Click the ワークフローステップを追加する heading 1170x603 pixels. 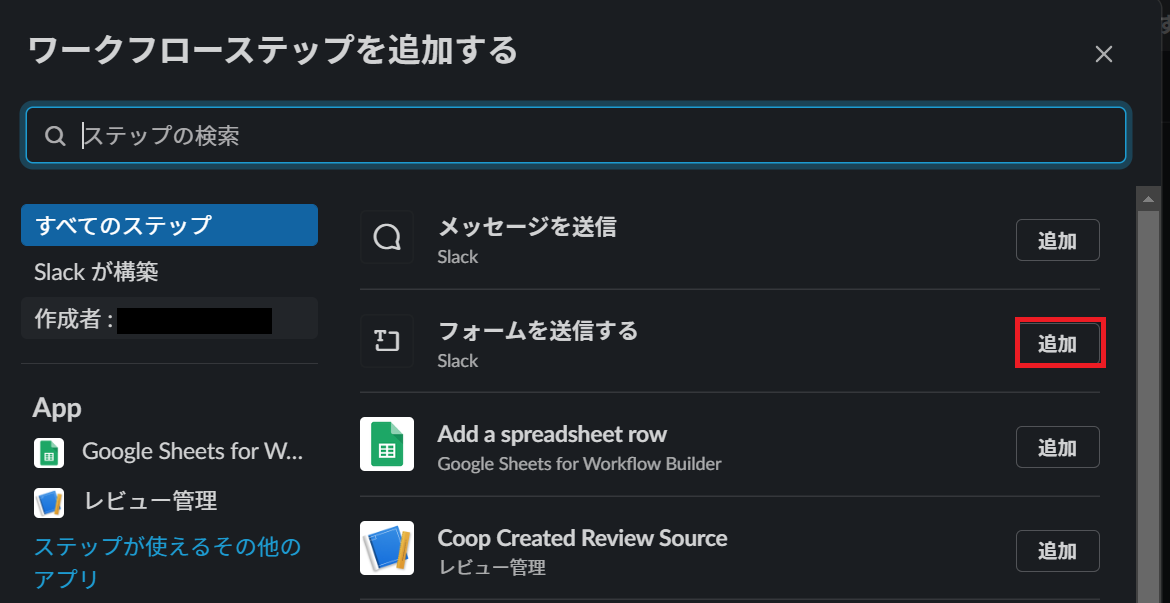click(x=273, y=51)
